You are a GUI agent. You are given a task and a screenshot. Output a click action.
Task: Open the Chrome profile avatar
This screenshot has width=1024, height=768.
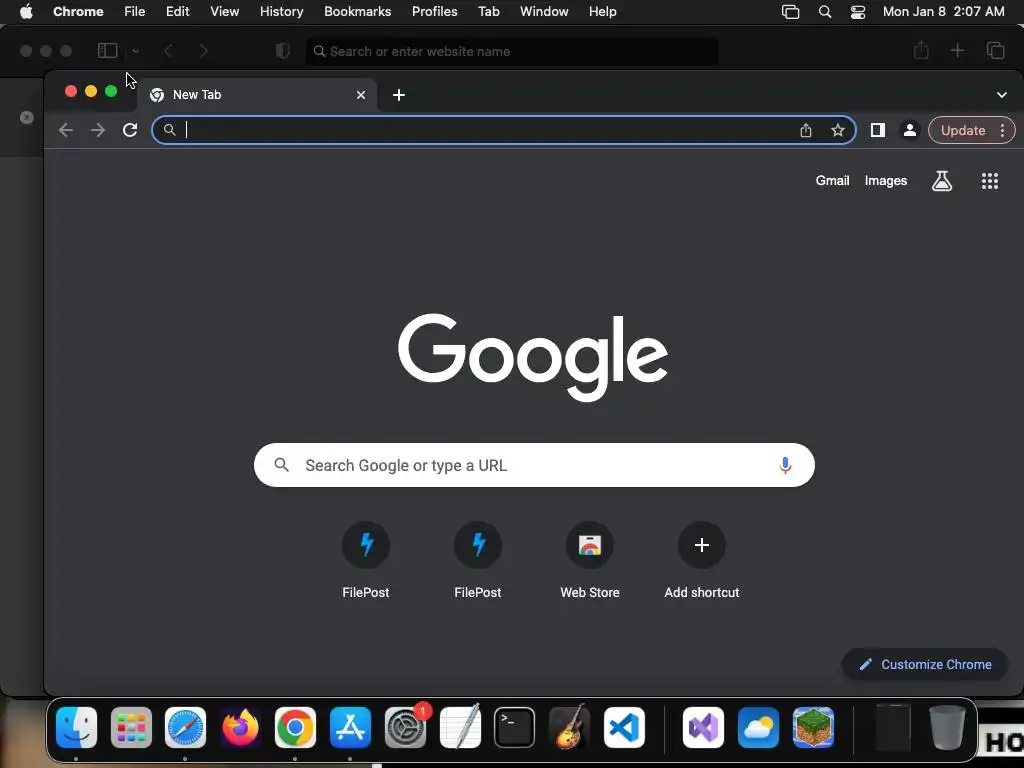(910, 131)
